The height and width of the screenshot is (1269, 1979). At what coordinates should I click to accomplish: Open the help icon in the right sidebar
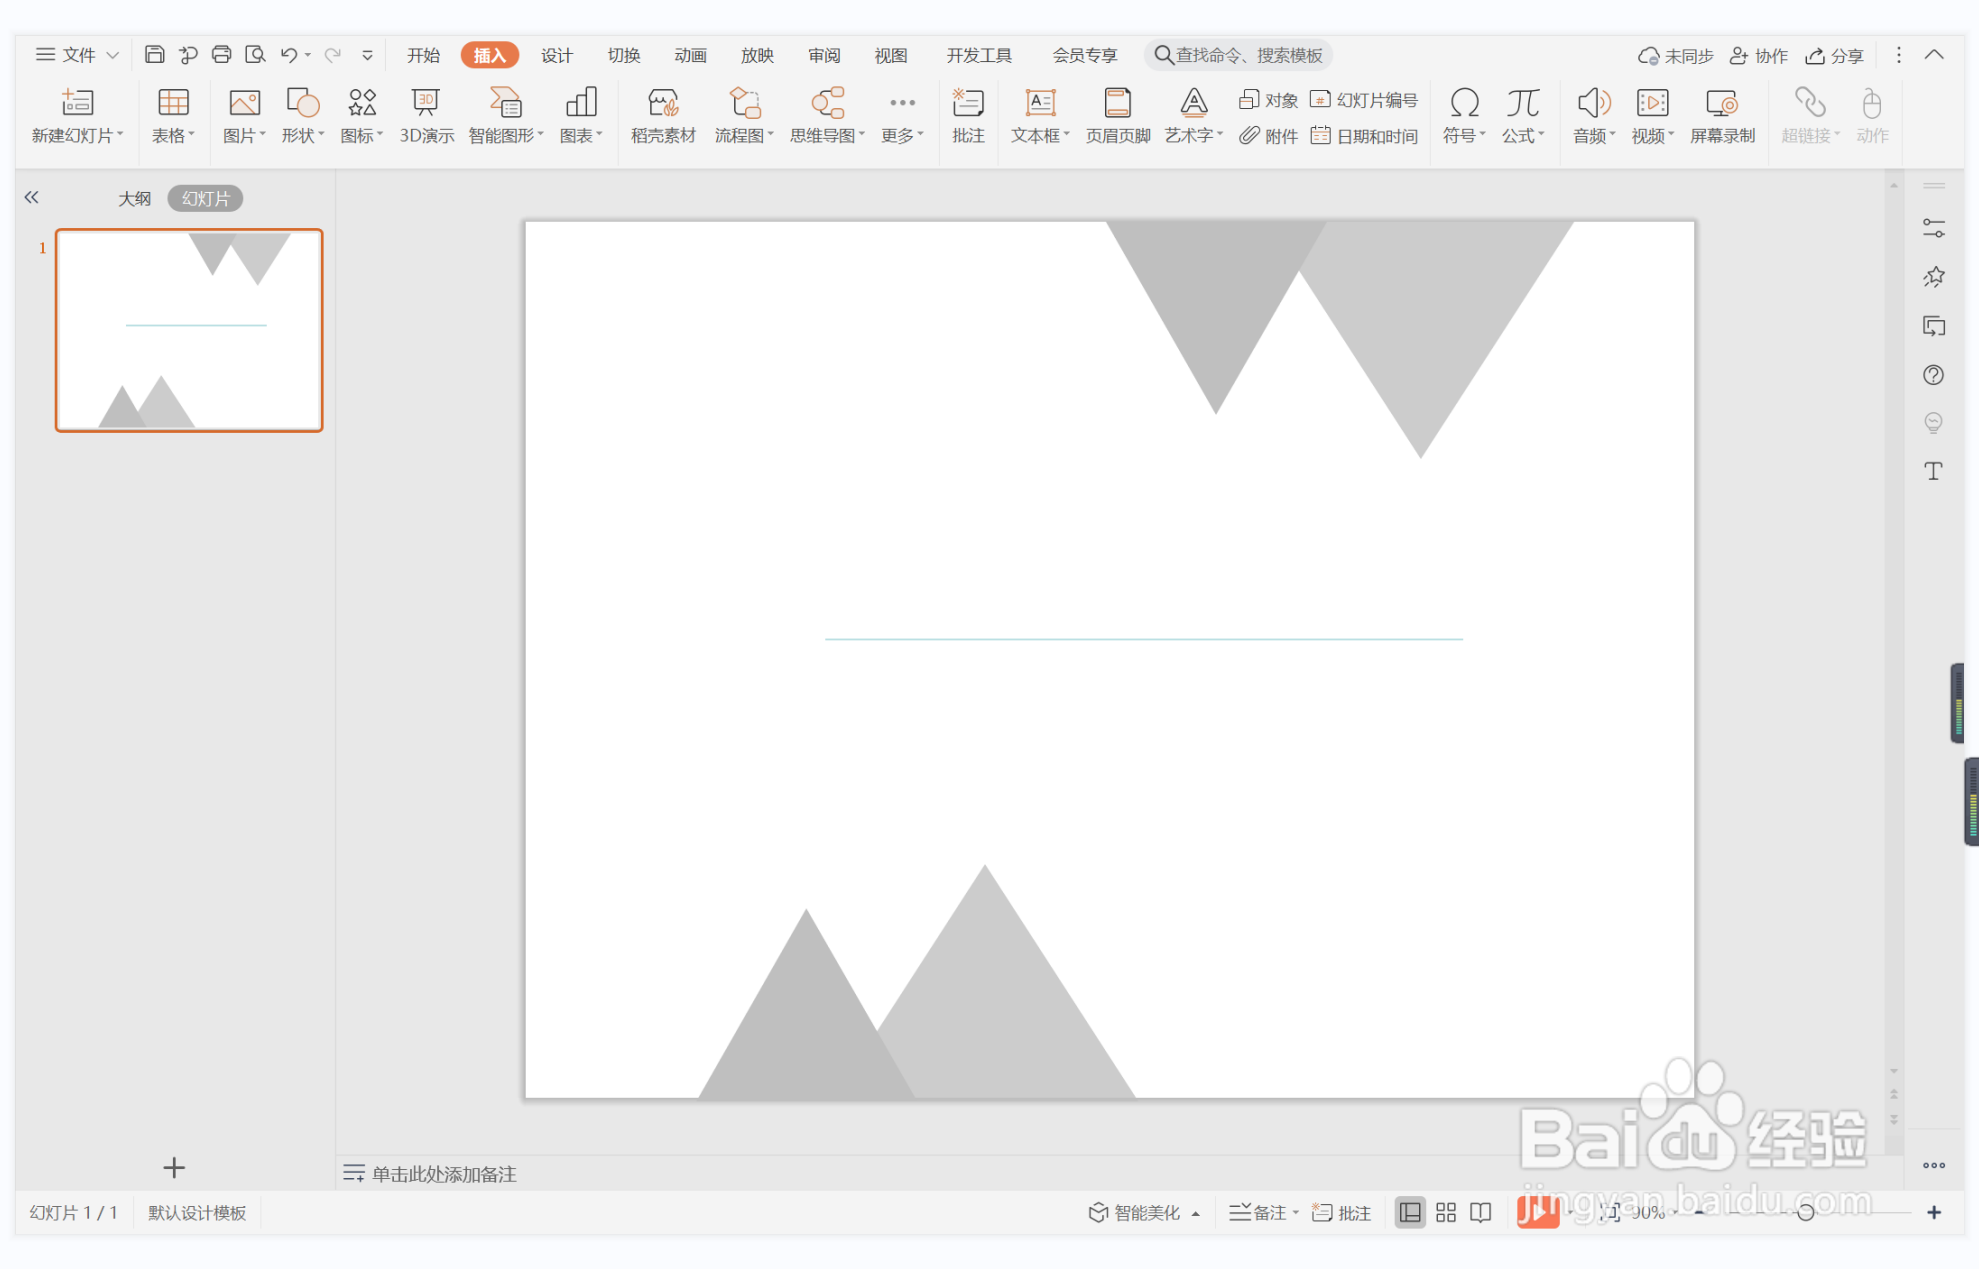click(x=1933, y=375)
